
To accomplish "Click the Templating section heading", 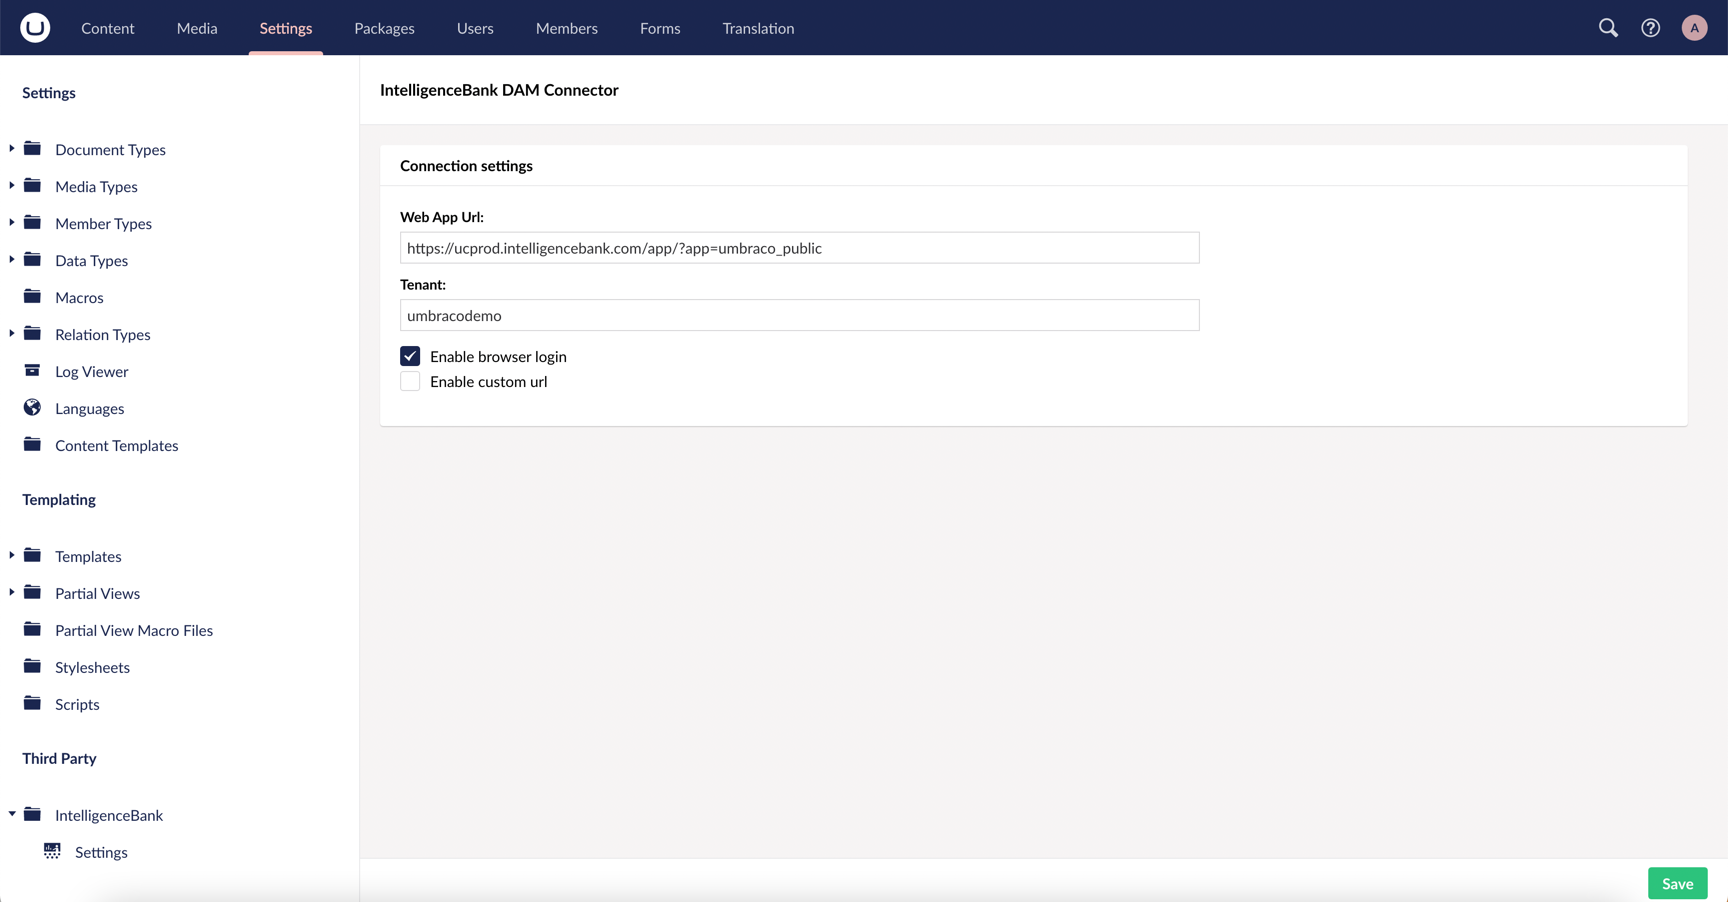I will tap(59, 499).
